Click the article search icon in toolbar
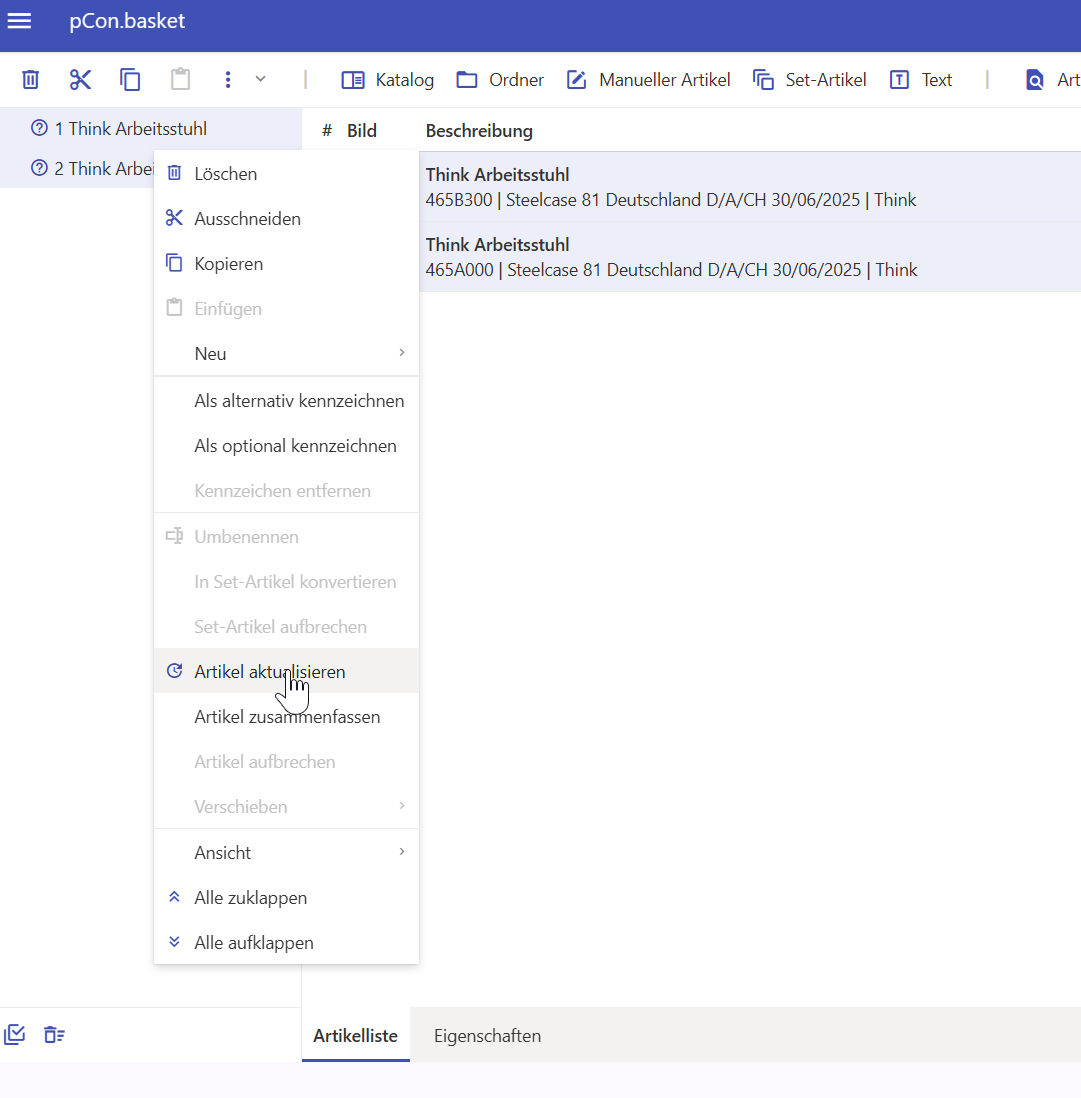Screen dimensions: 1081x1098 coord(1034,80)
